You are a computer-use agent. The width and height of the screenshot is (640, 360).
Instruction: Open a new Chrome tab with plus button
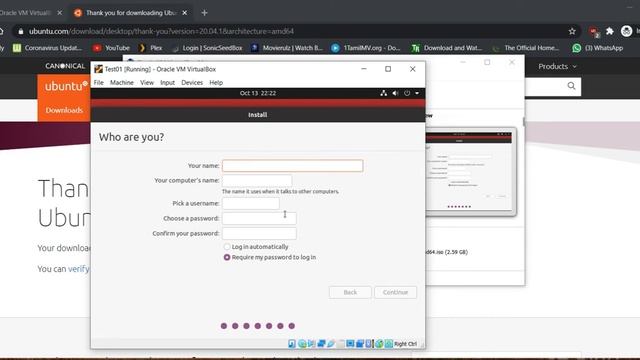click(204, 13)
